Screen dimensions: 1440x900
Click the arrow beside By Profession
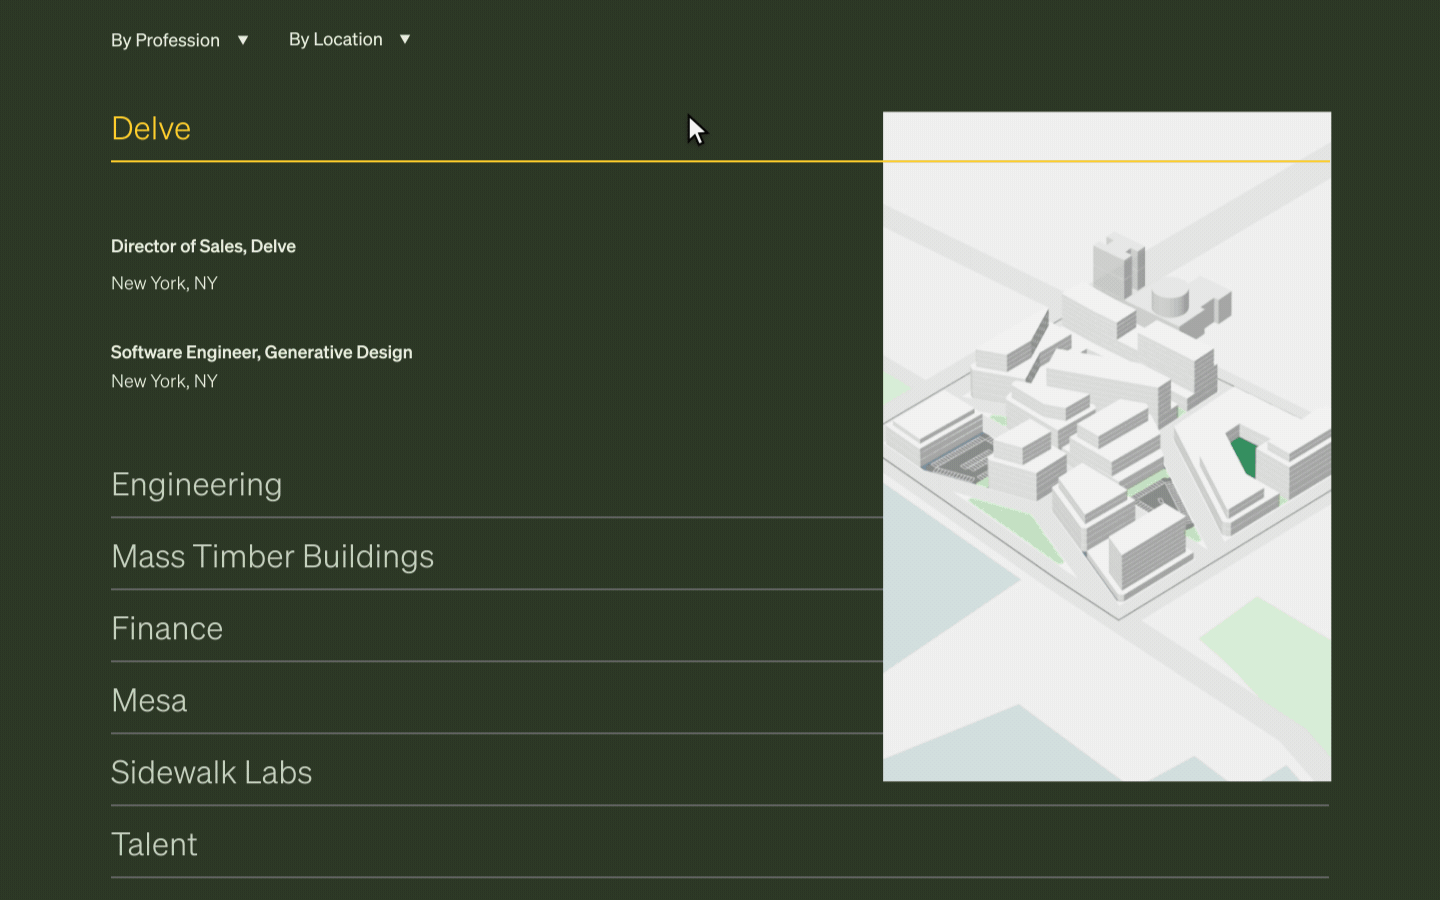tap(243, 40)
